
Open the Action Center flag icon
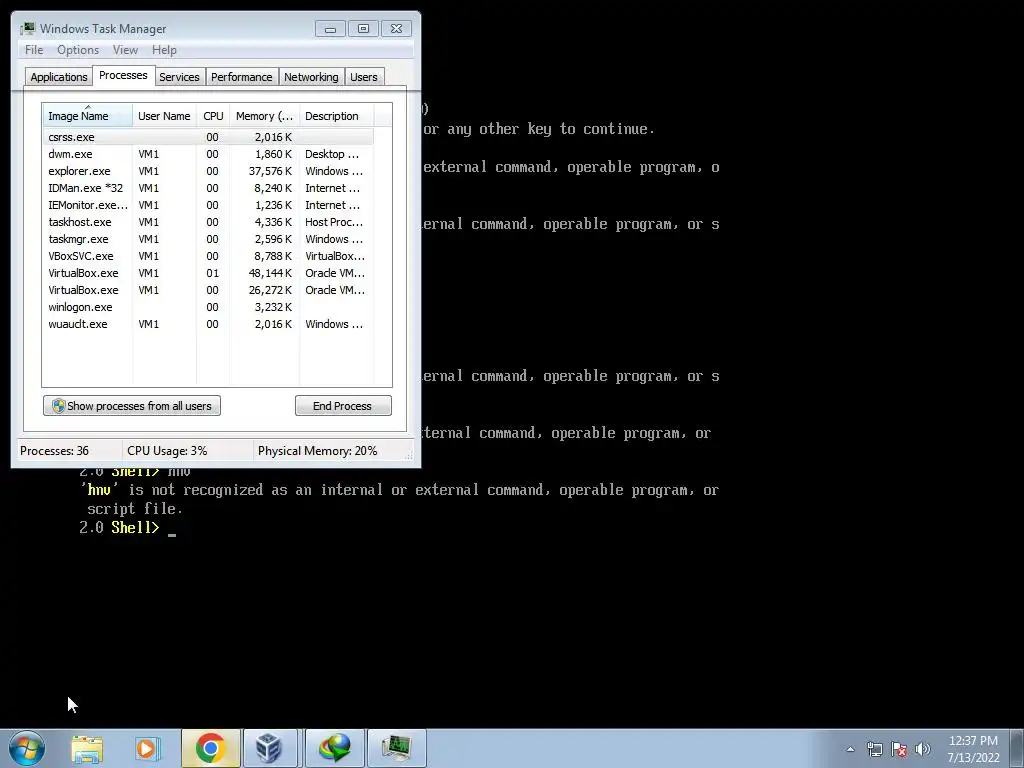point(899,749)
